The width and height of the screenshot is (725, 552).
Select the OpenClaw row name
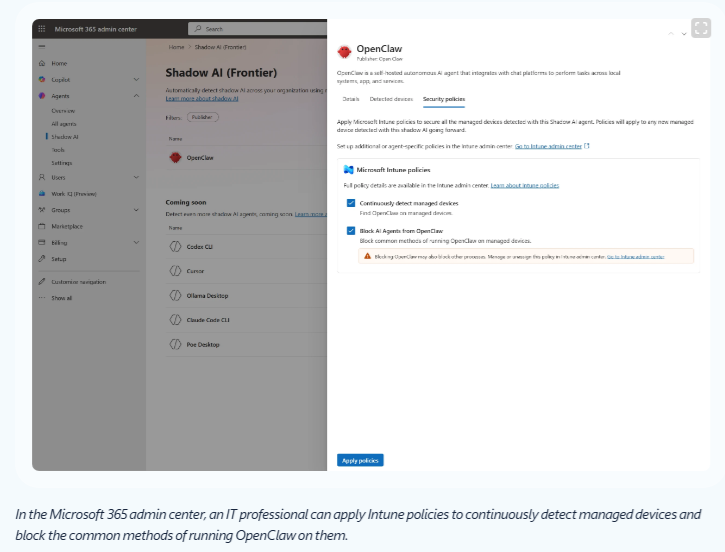coord(200,158)
